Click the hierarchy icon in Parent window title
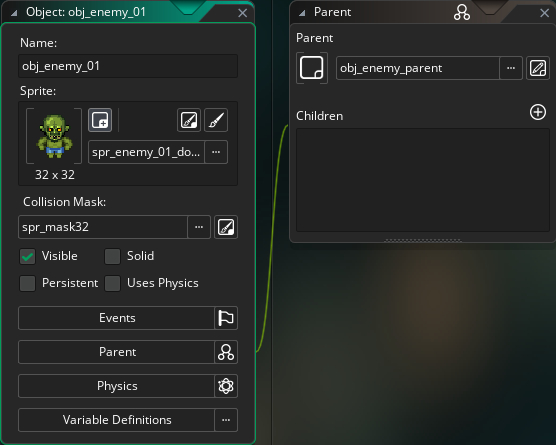Image resolution: width=556 pixels, height=445 pixels. [462, 12]
